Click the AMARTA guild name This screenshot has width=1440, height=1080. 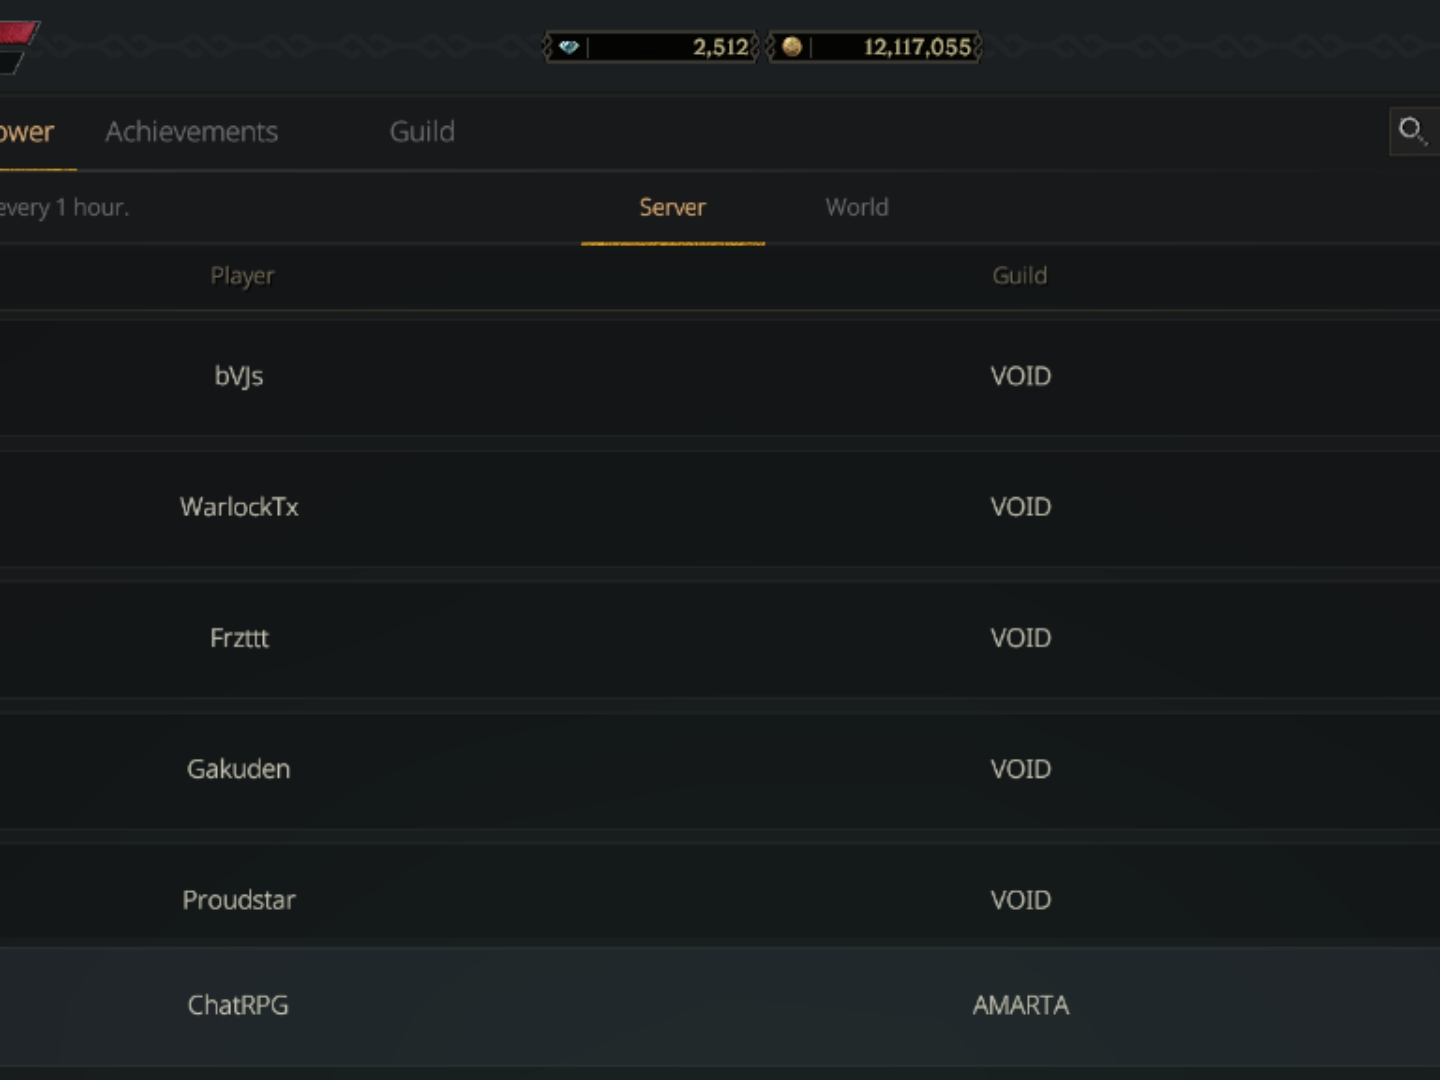pos(1020,1005)
